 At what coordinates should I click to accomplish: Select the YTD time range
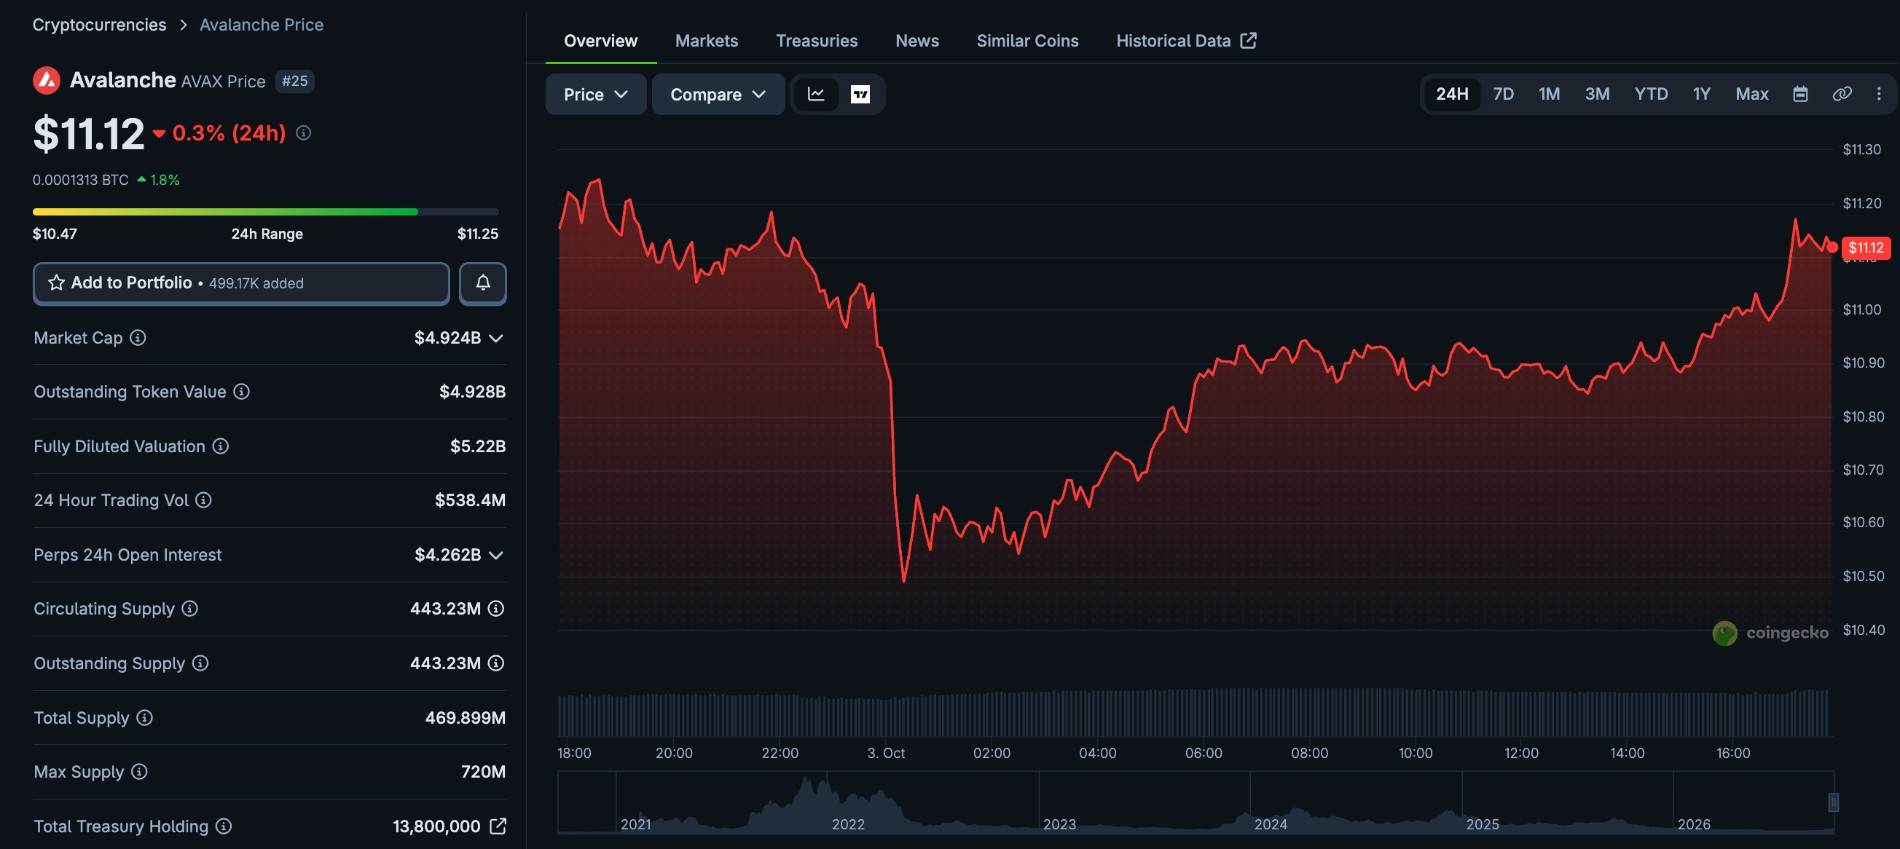1651,94
